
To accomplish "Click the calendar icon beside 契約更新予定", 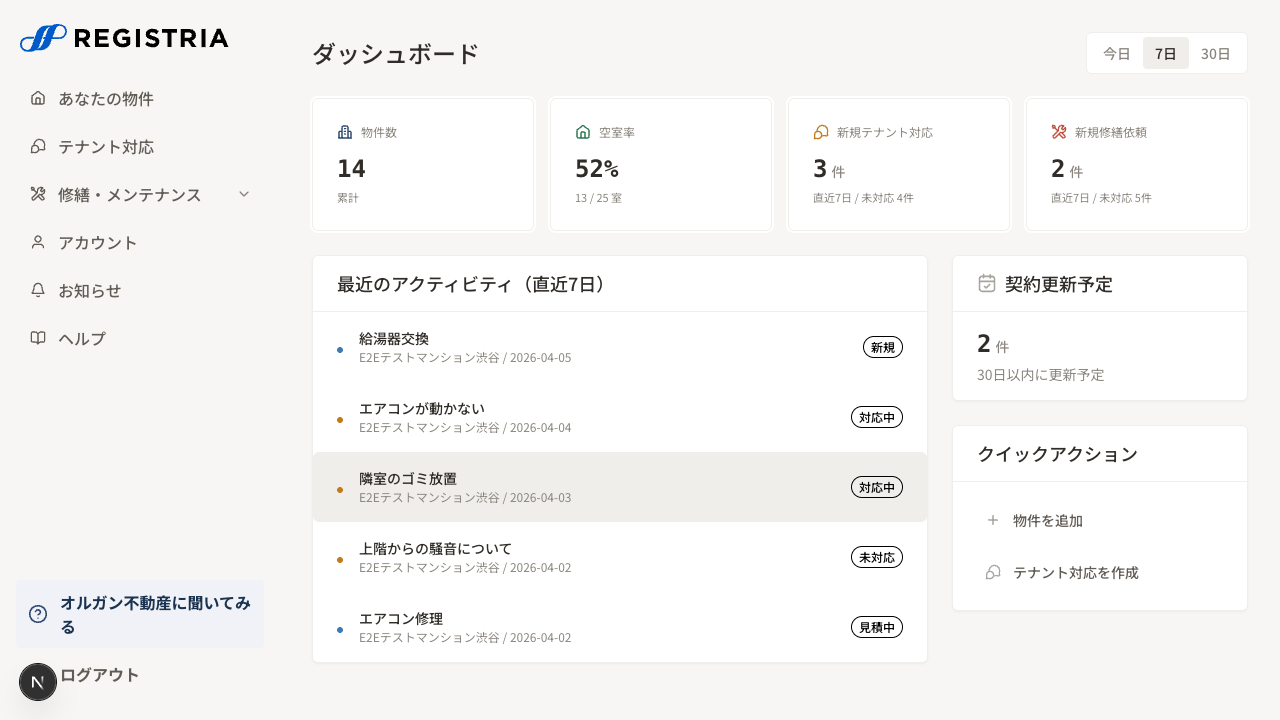I will pos(985,283).
